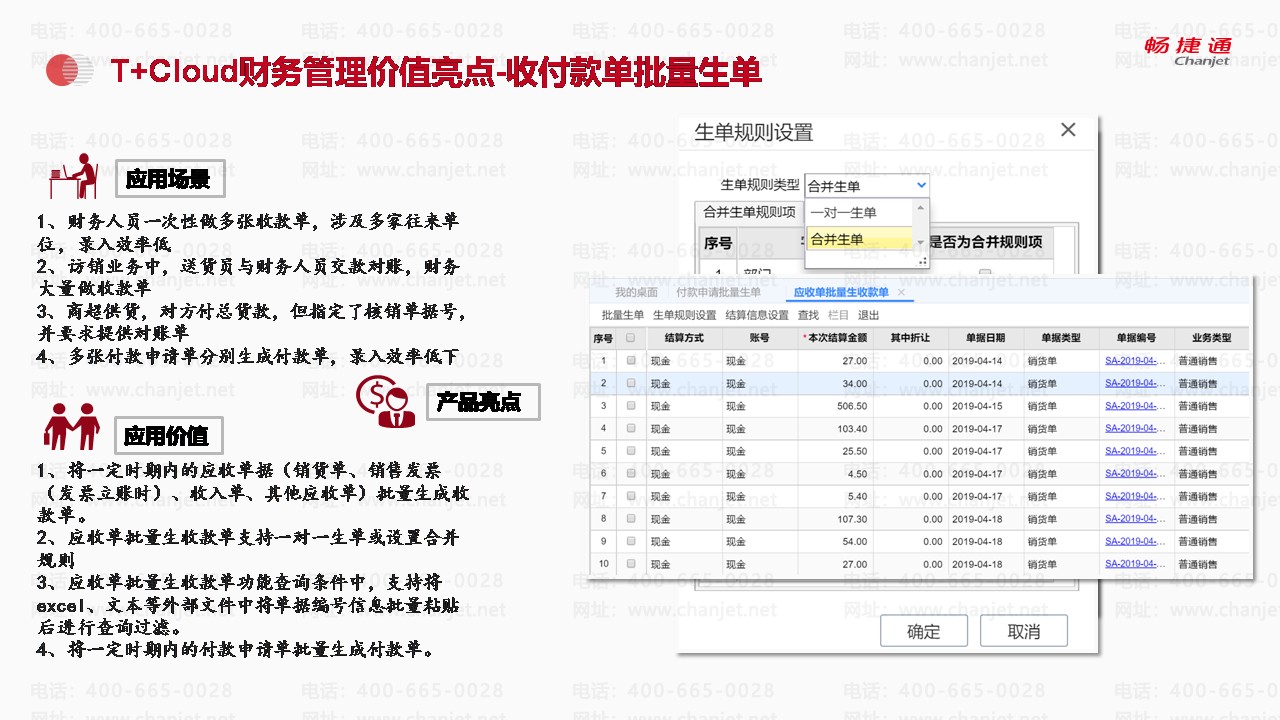Click the 34.00 amount cell
1280x720 pixels.
835,383
